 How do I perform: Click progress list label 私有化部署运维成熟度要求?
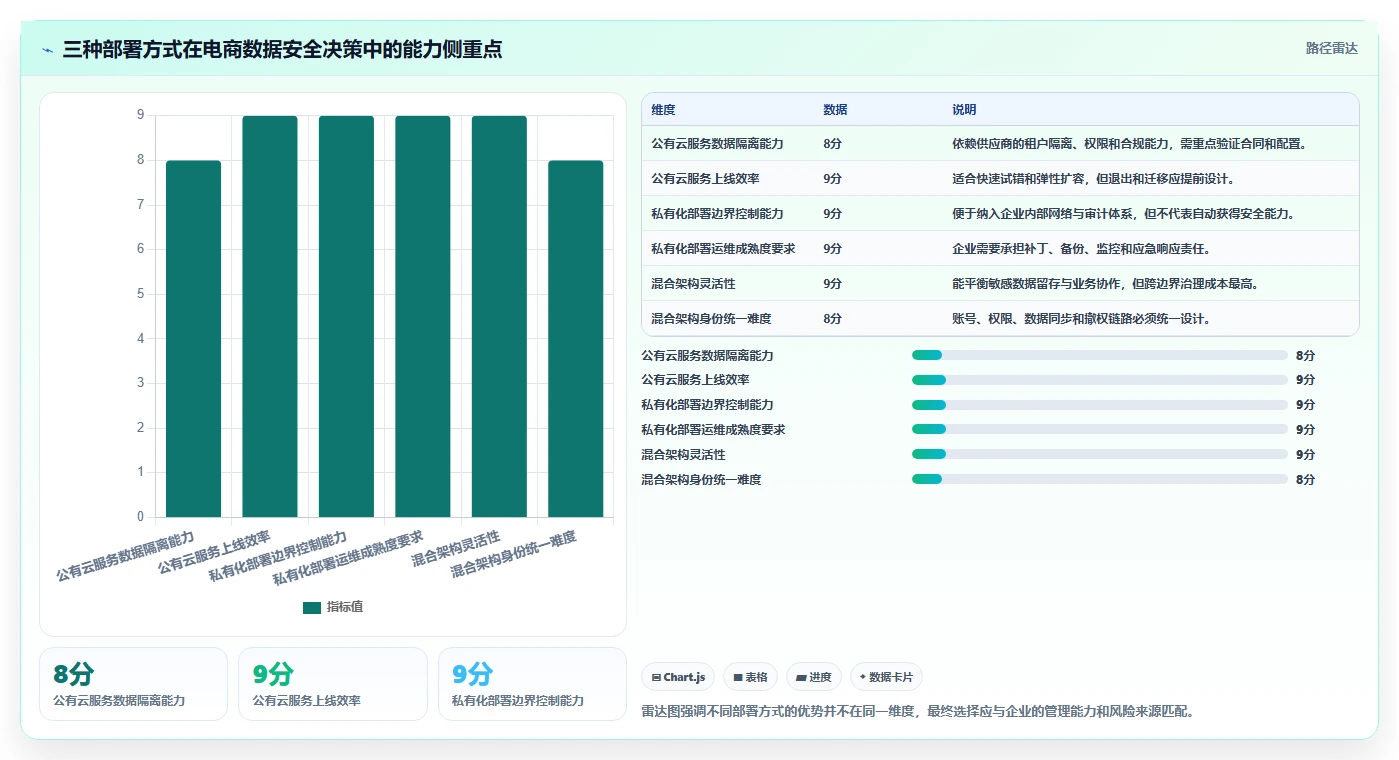click(x=713, y=430)
